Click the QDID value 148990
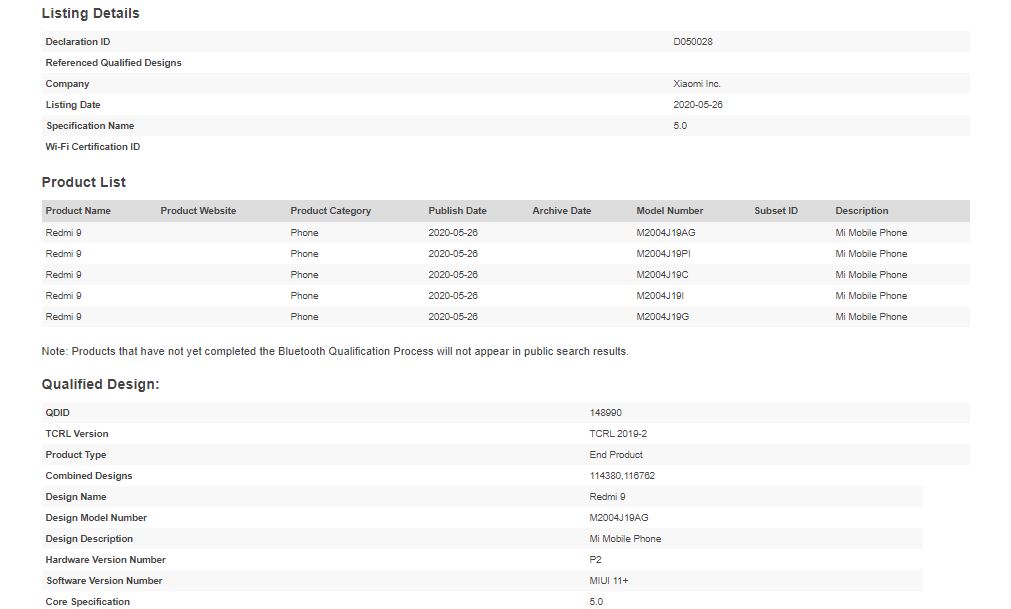Image resolution: width=1011 pixels, height=609 pixels. click(605, 413)
